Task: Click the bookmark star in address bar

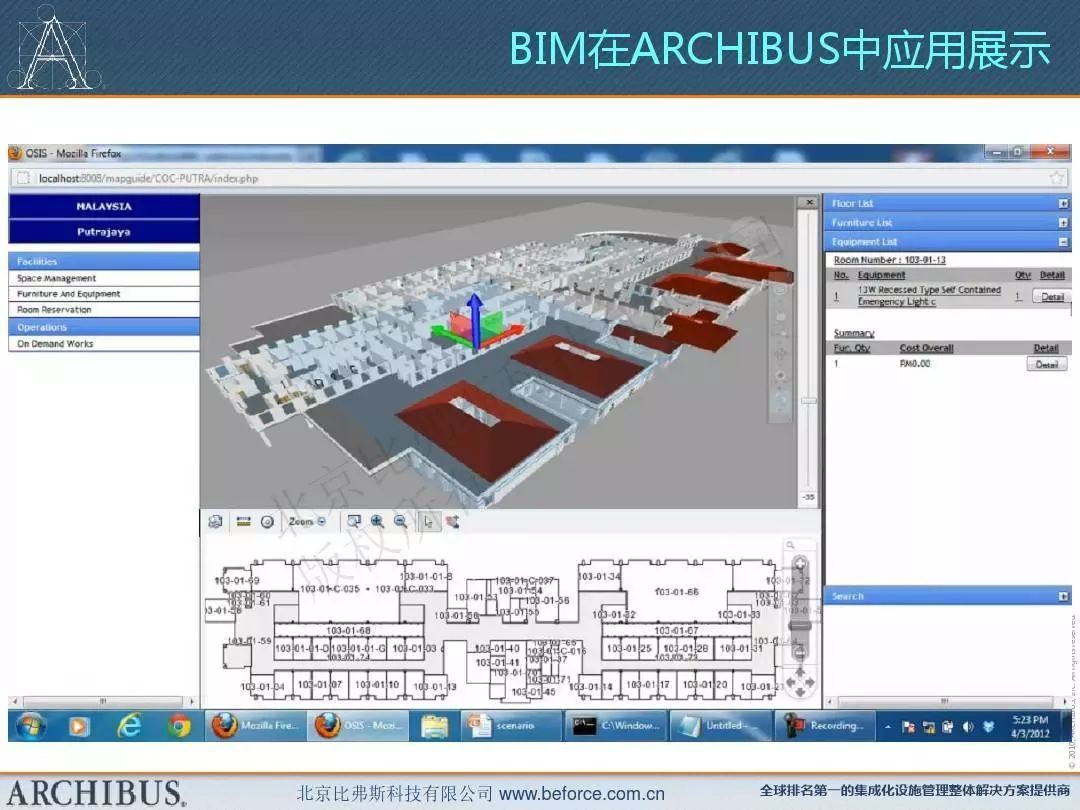Action: pos(1057,178)
